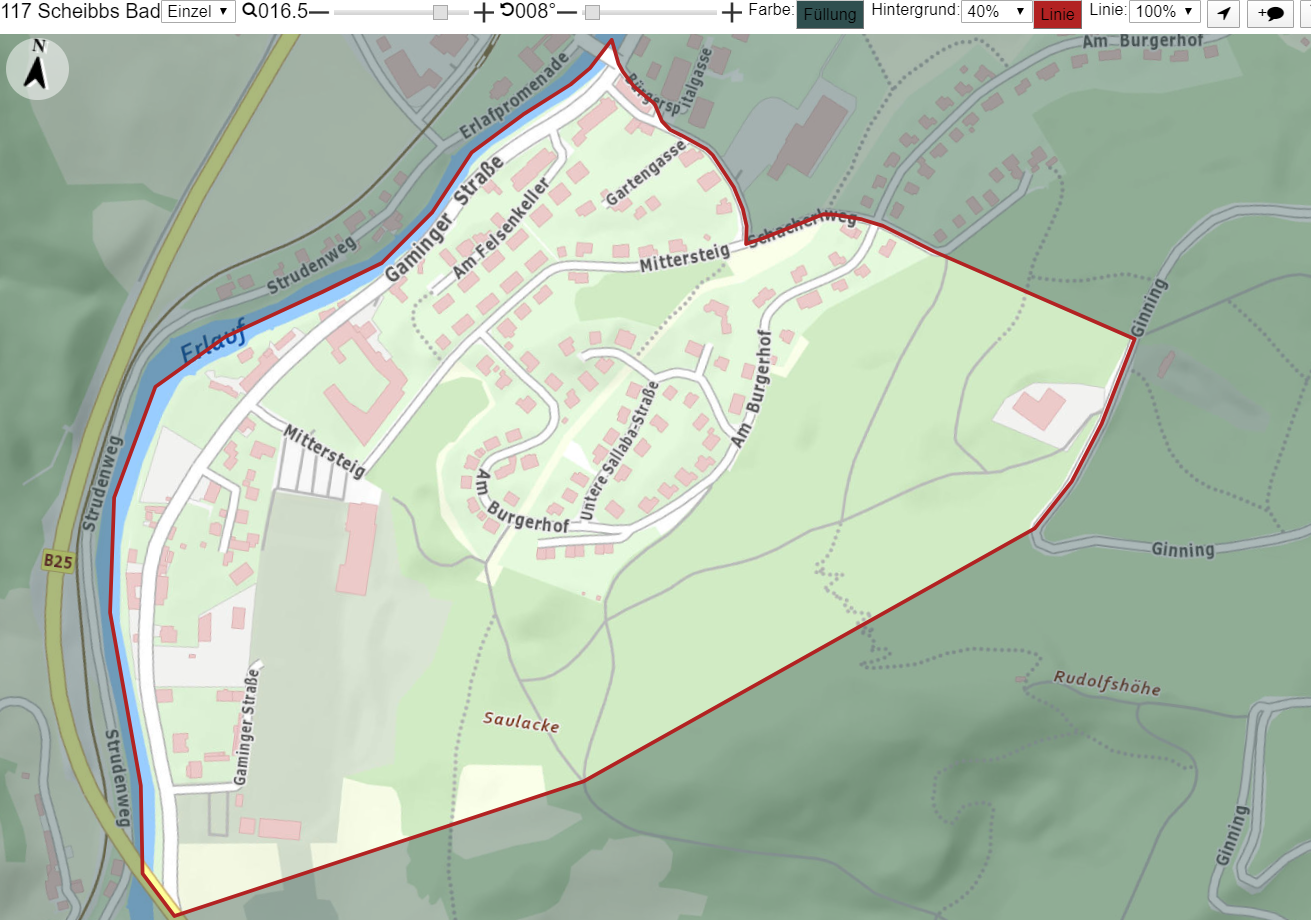Click the 117 Scheibbs Bad title

click(x=80, y=12)
